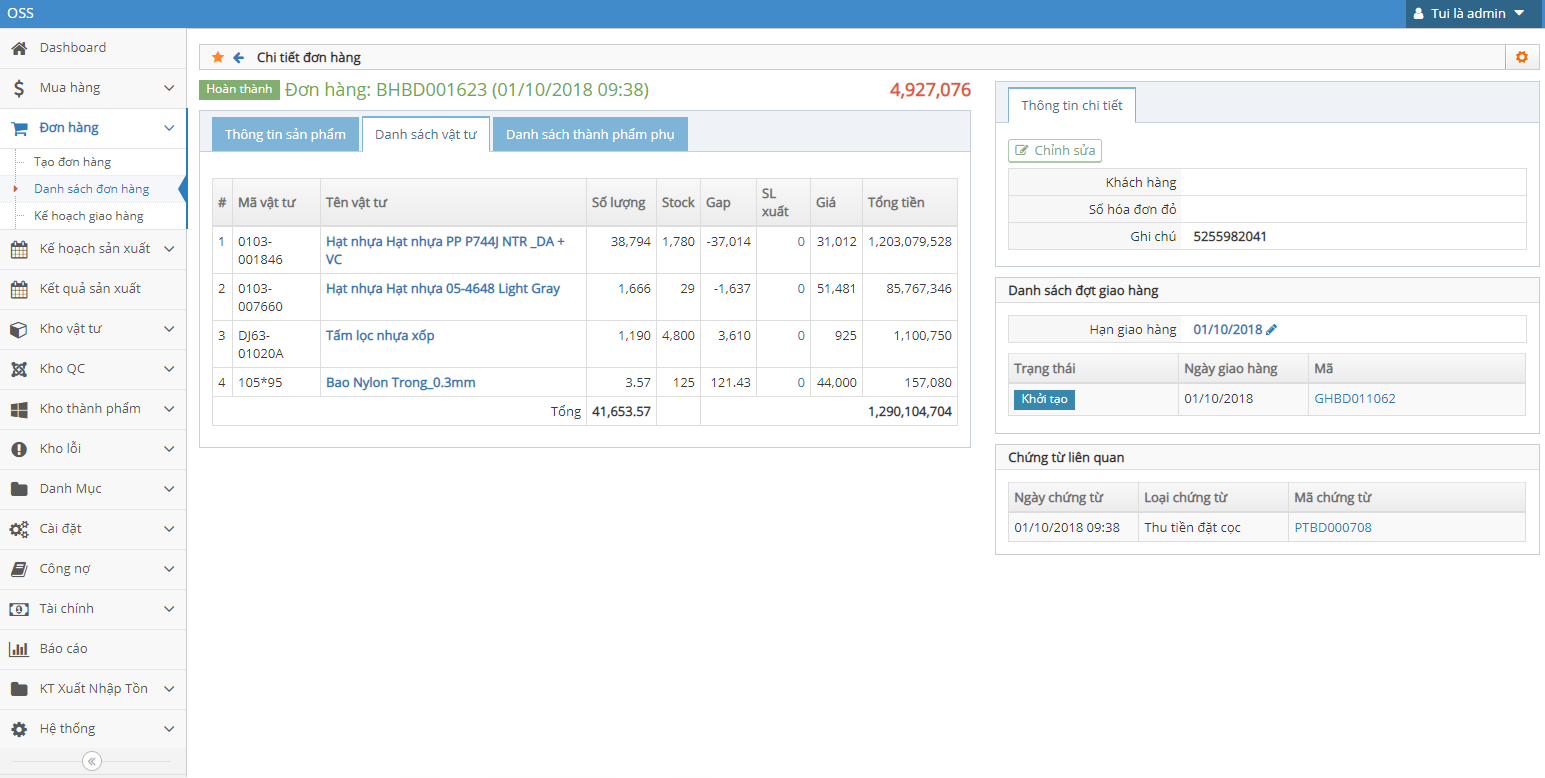Click calendar icon beside Kế hoạch sản xuất

19,249
